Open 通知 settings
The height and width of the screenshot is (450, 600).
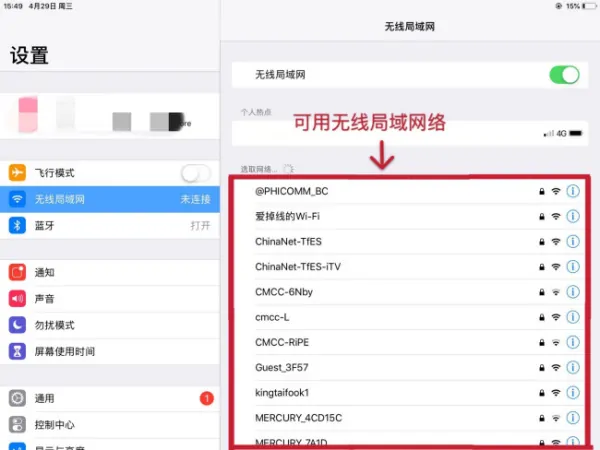pyautogui.click(x=110, y=272)
